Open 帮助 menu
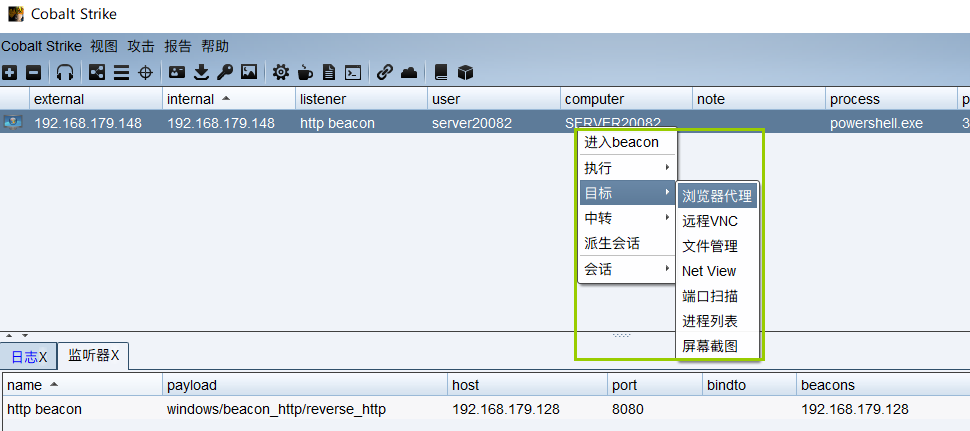The height and width of the screenshot is (431, 970). click(215, 46)
